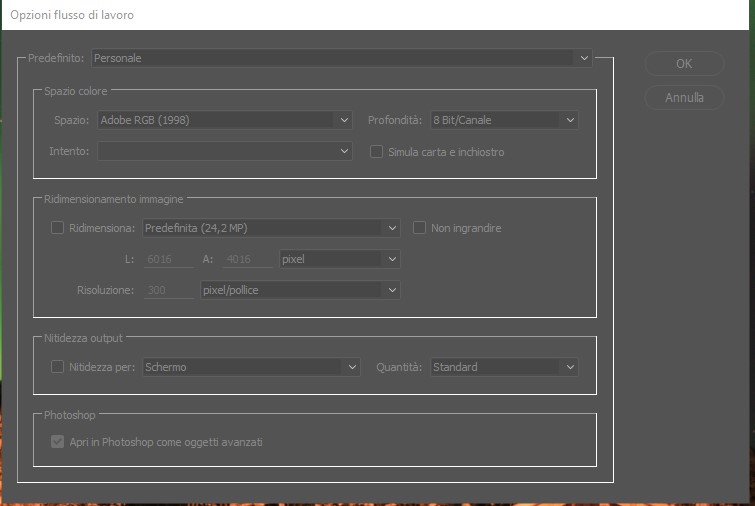Open the pixel/pollice resolution units dropdown
755x506 pixels.
(300, 290)
